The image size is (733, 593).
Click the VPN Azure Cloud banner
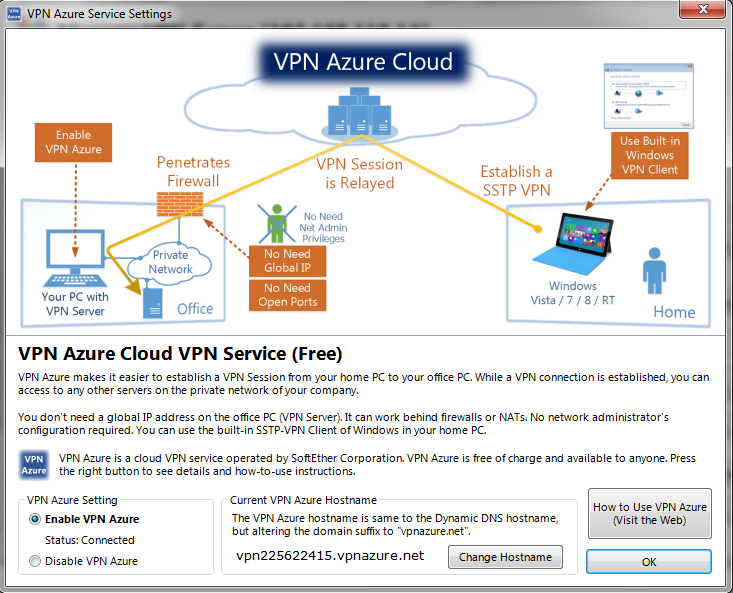click(363, 62)
